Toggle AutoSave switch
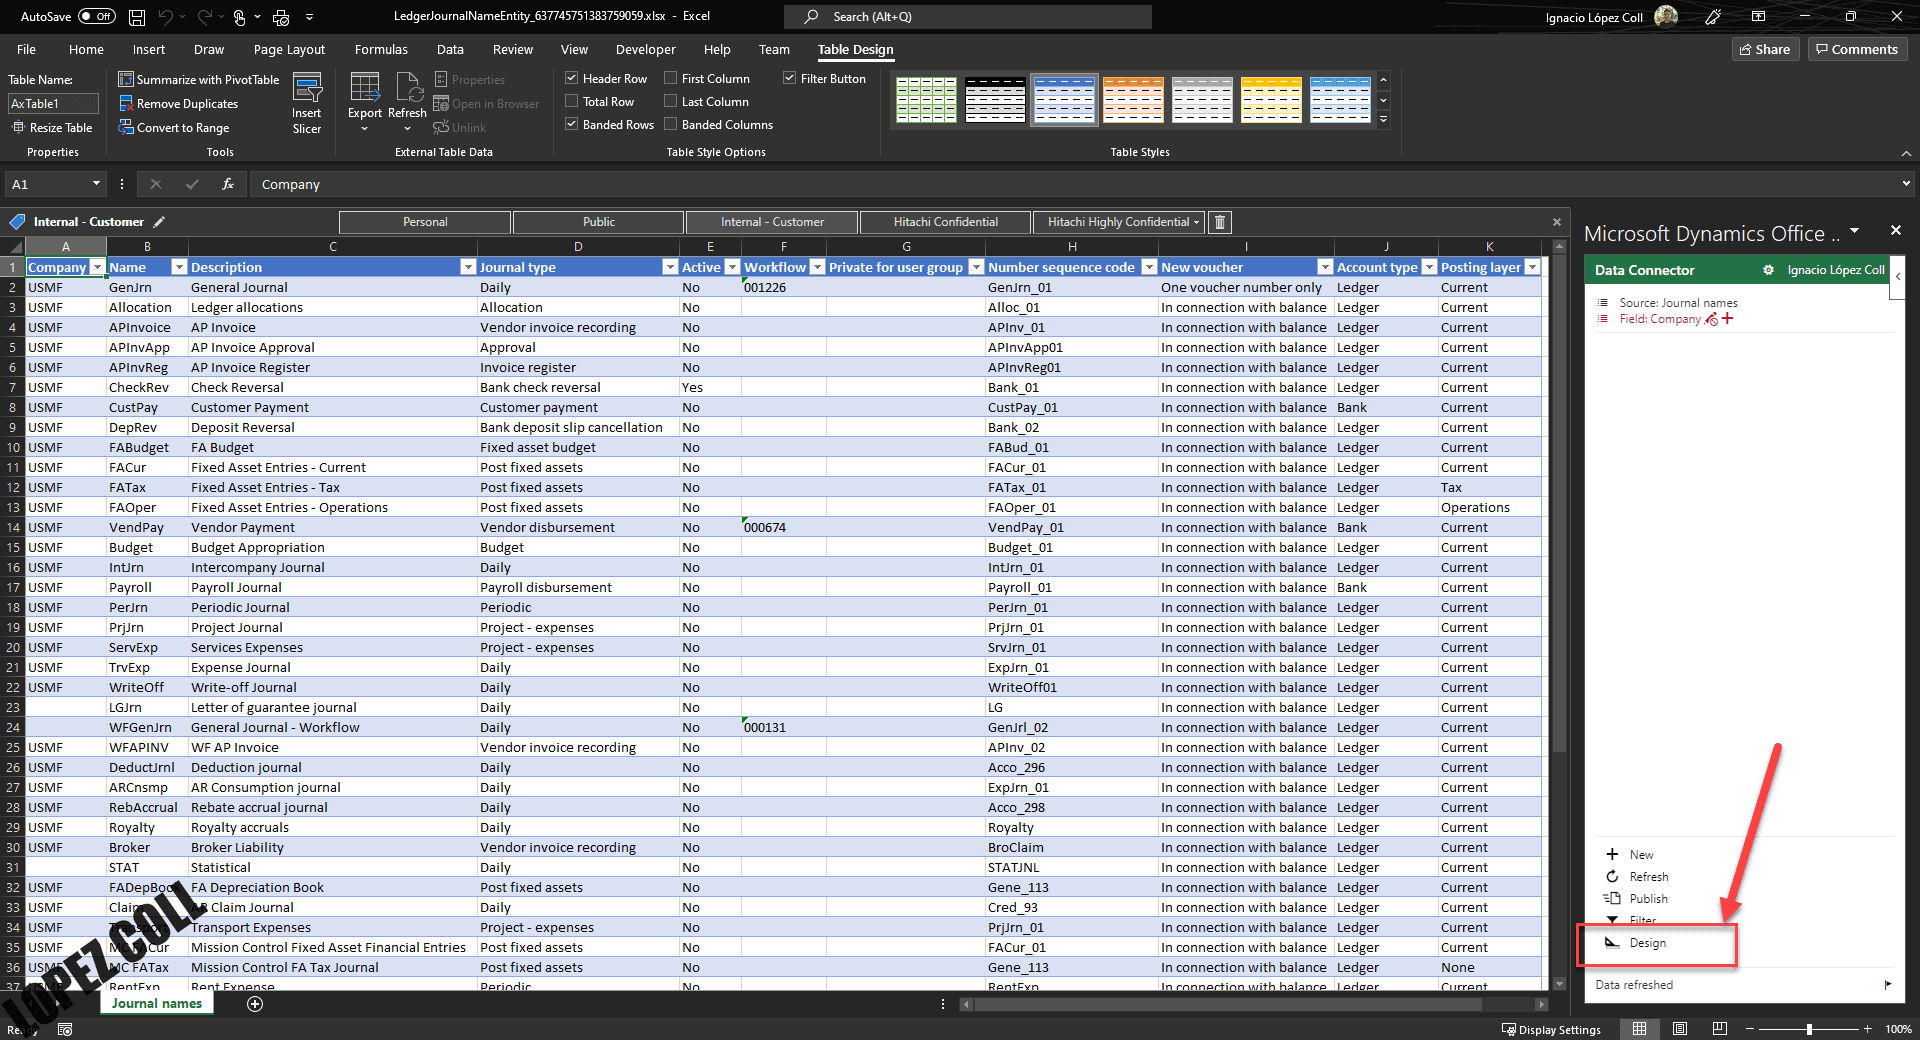The width and height of the screenshot is (1920, 1040). tap(97, 17)
